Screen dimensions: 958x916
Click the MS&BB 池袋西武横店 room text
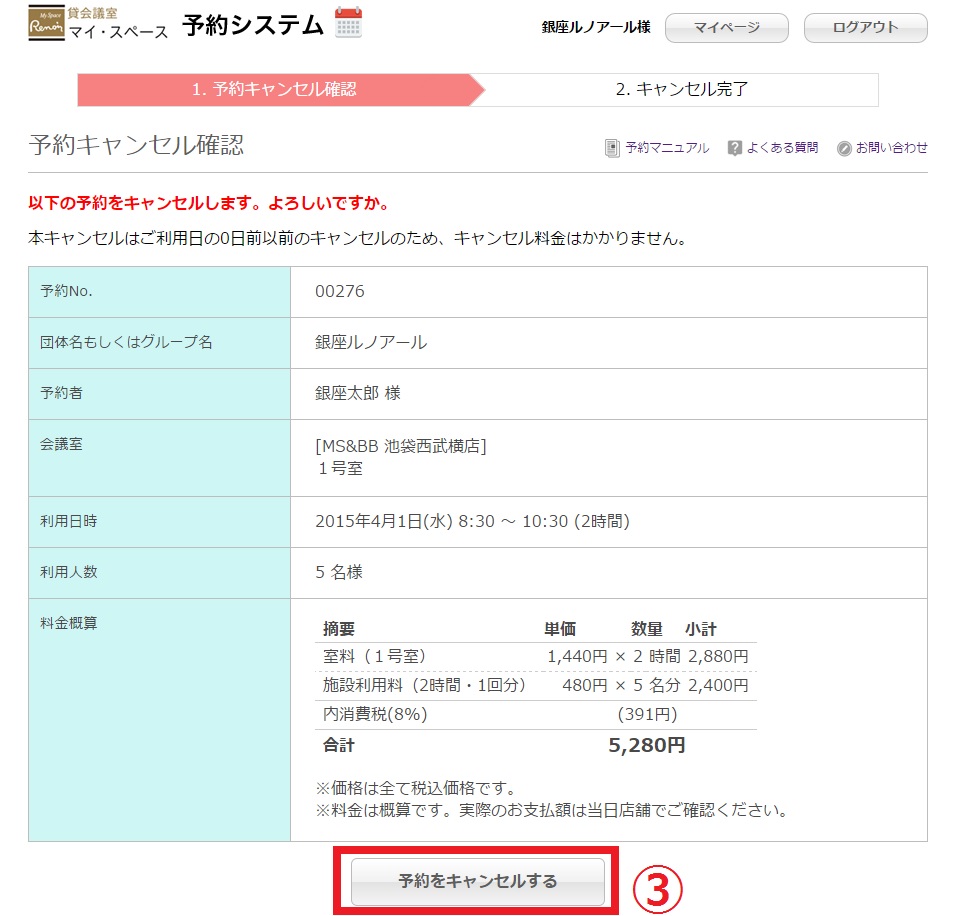click(400, 446)
